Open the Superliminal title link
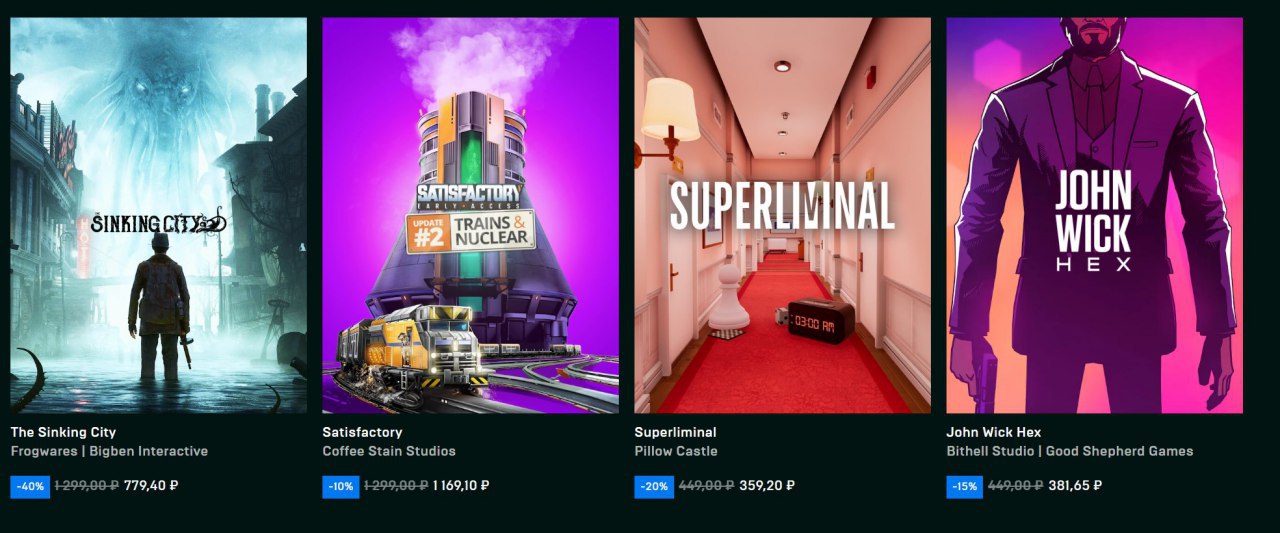1280x533 pixels. (675, 432)
